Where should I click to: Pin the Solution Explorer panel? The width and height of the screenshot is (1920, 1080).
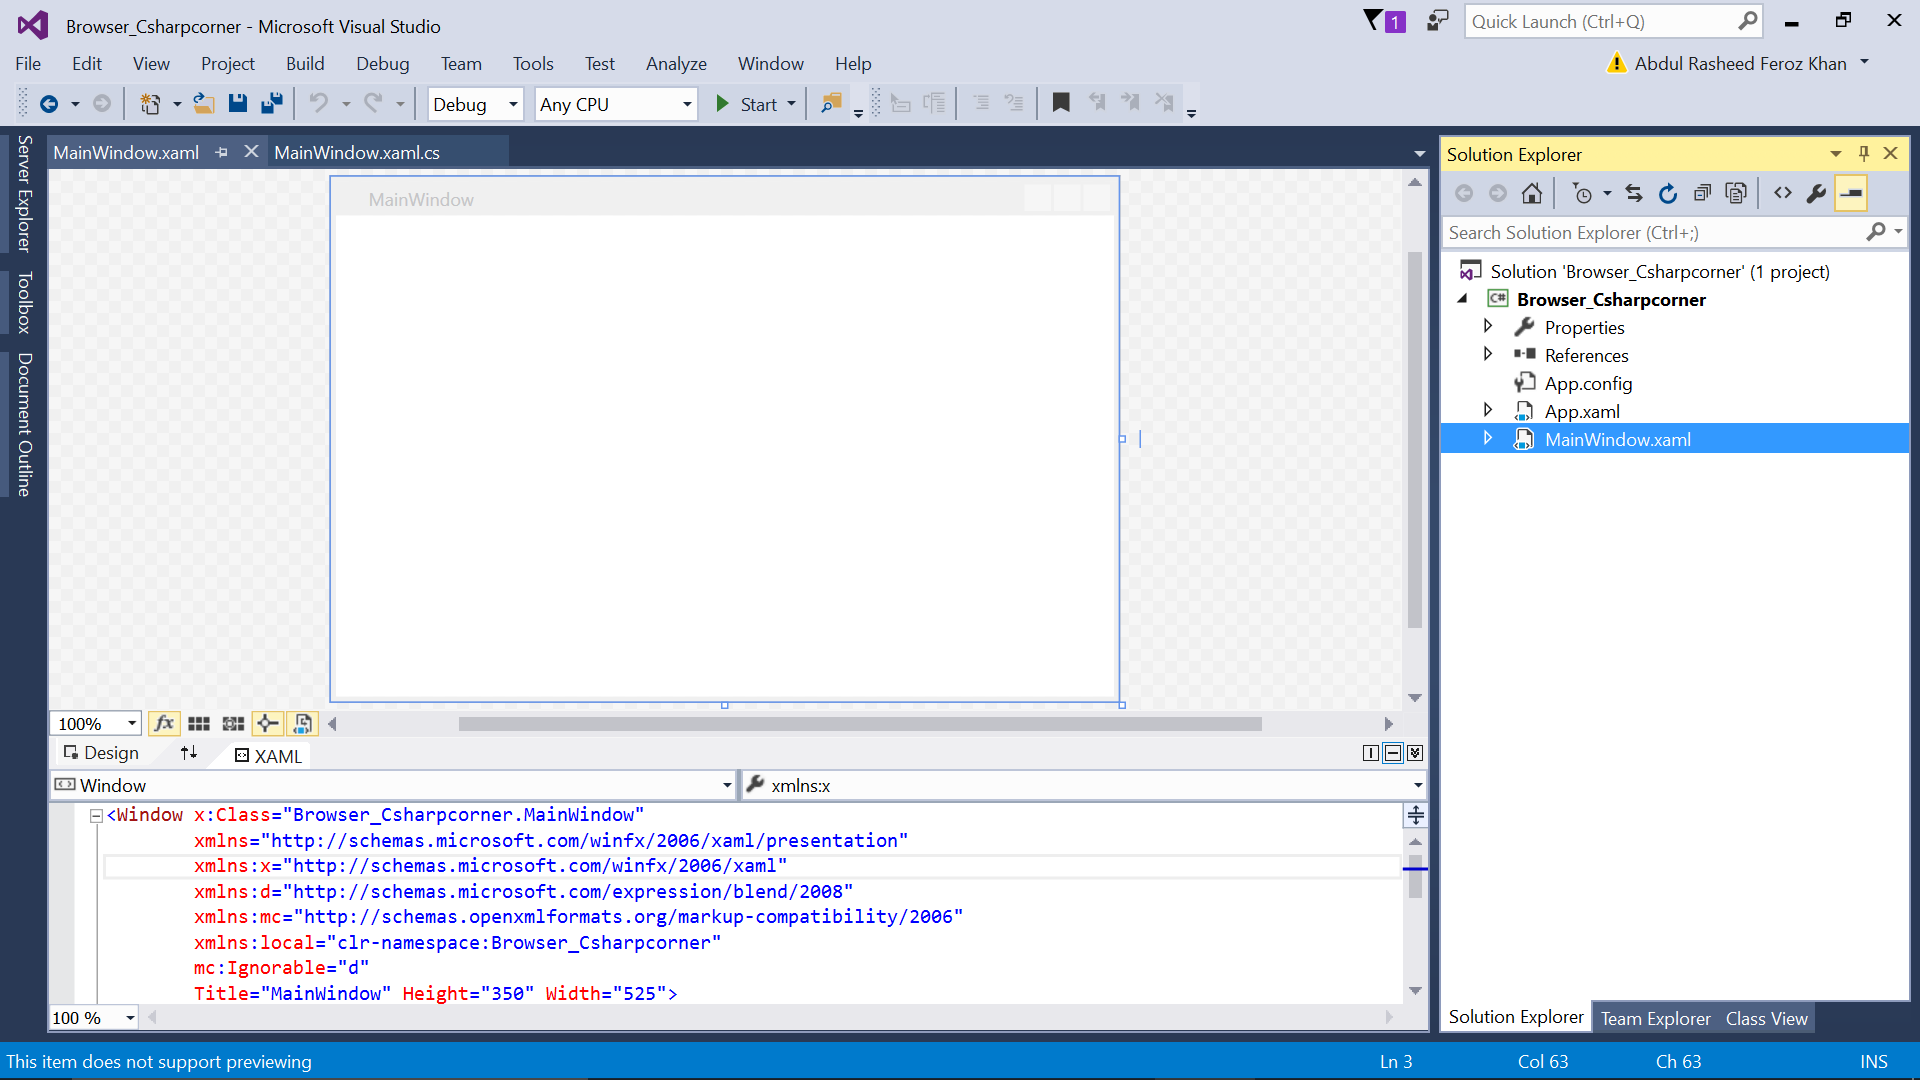[x=1864, y=153]
